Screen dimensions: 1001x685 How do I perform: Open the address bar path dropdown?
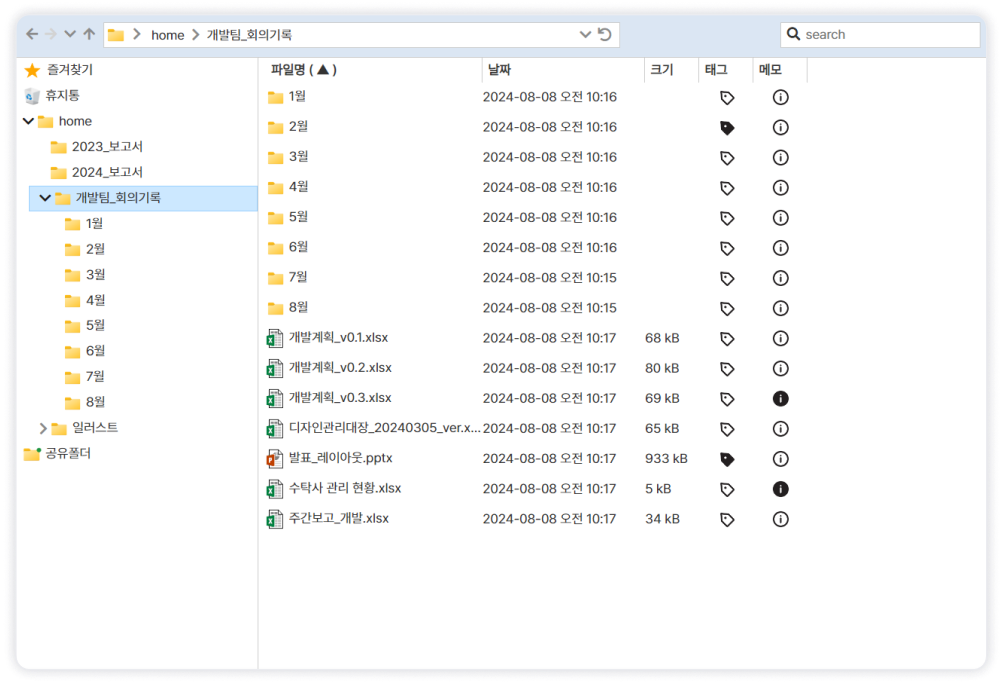pos(585,35)
